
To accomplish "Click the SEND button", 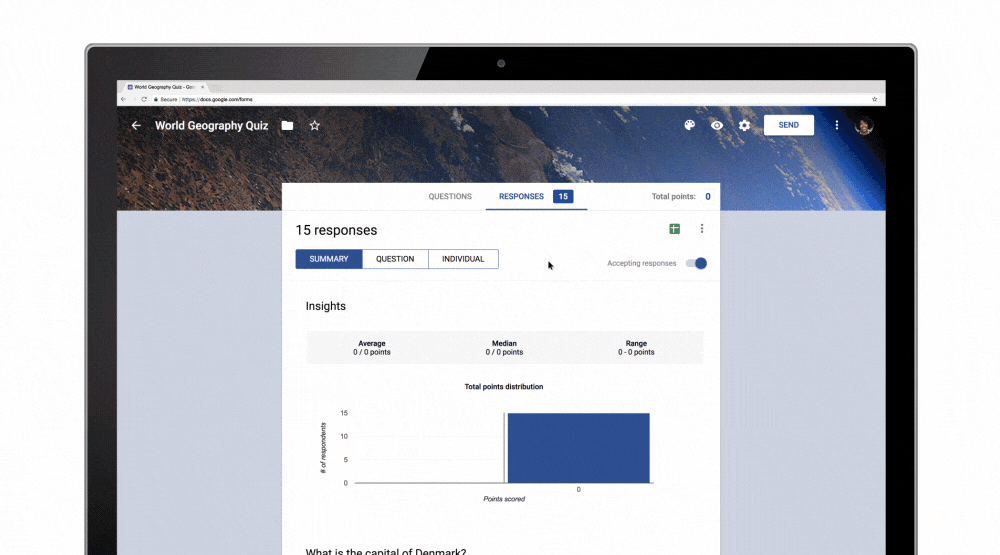I will [788, 125].
